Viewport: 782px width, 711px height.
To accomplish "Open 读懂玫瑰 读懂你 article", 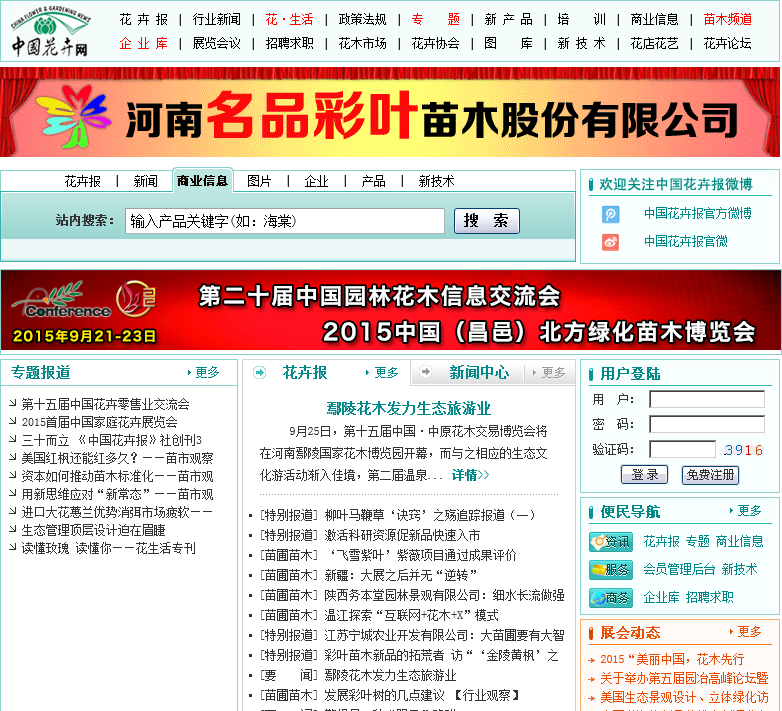I will [108, 548].
